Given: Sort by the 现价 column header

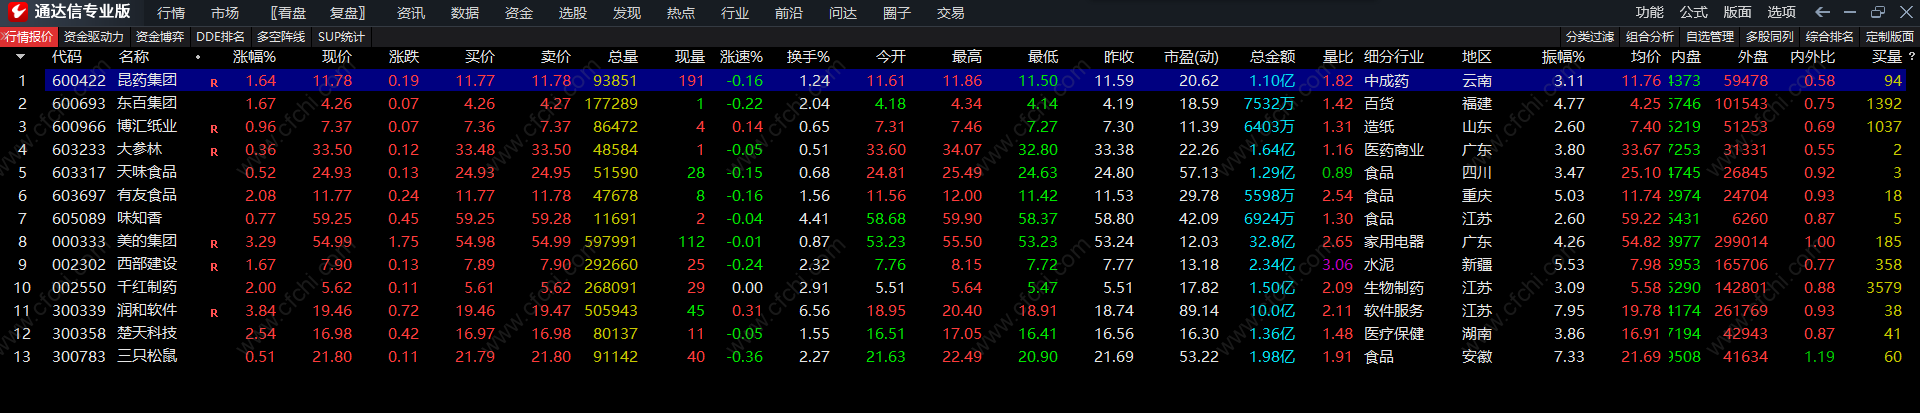Looking at the screenshot, I should [337, 57].
